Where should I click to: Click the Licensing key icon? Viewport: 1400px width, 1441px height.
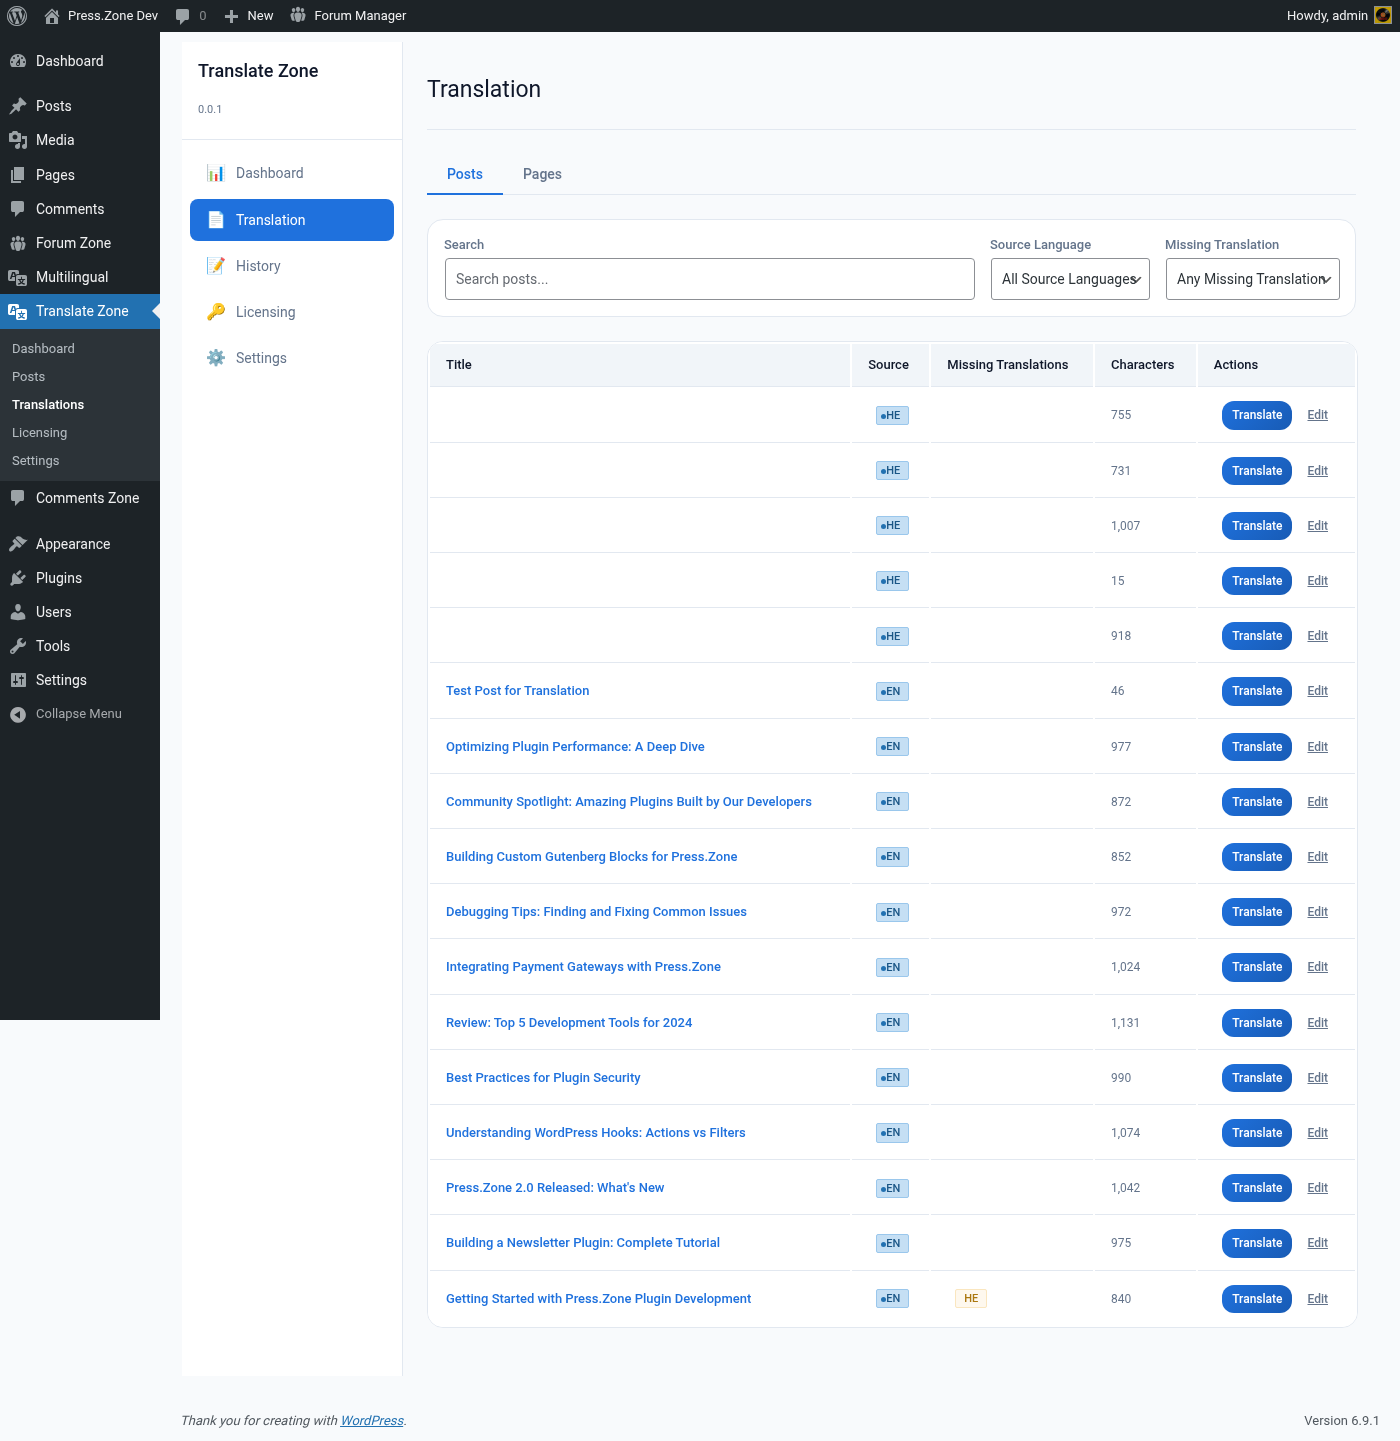pos(216,312)
